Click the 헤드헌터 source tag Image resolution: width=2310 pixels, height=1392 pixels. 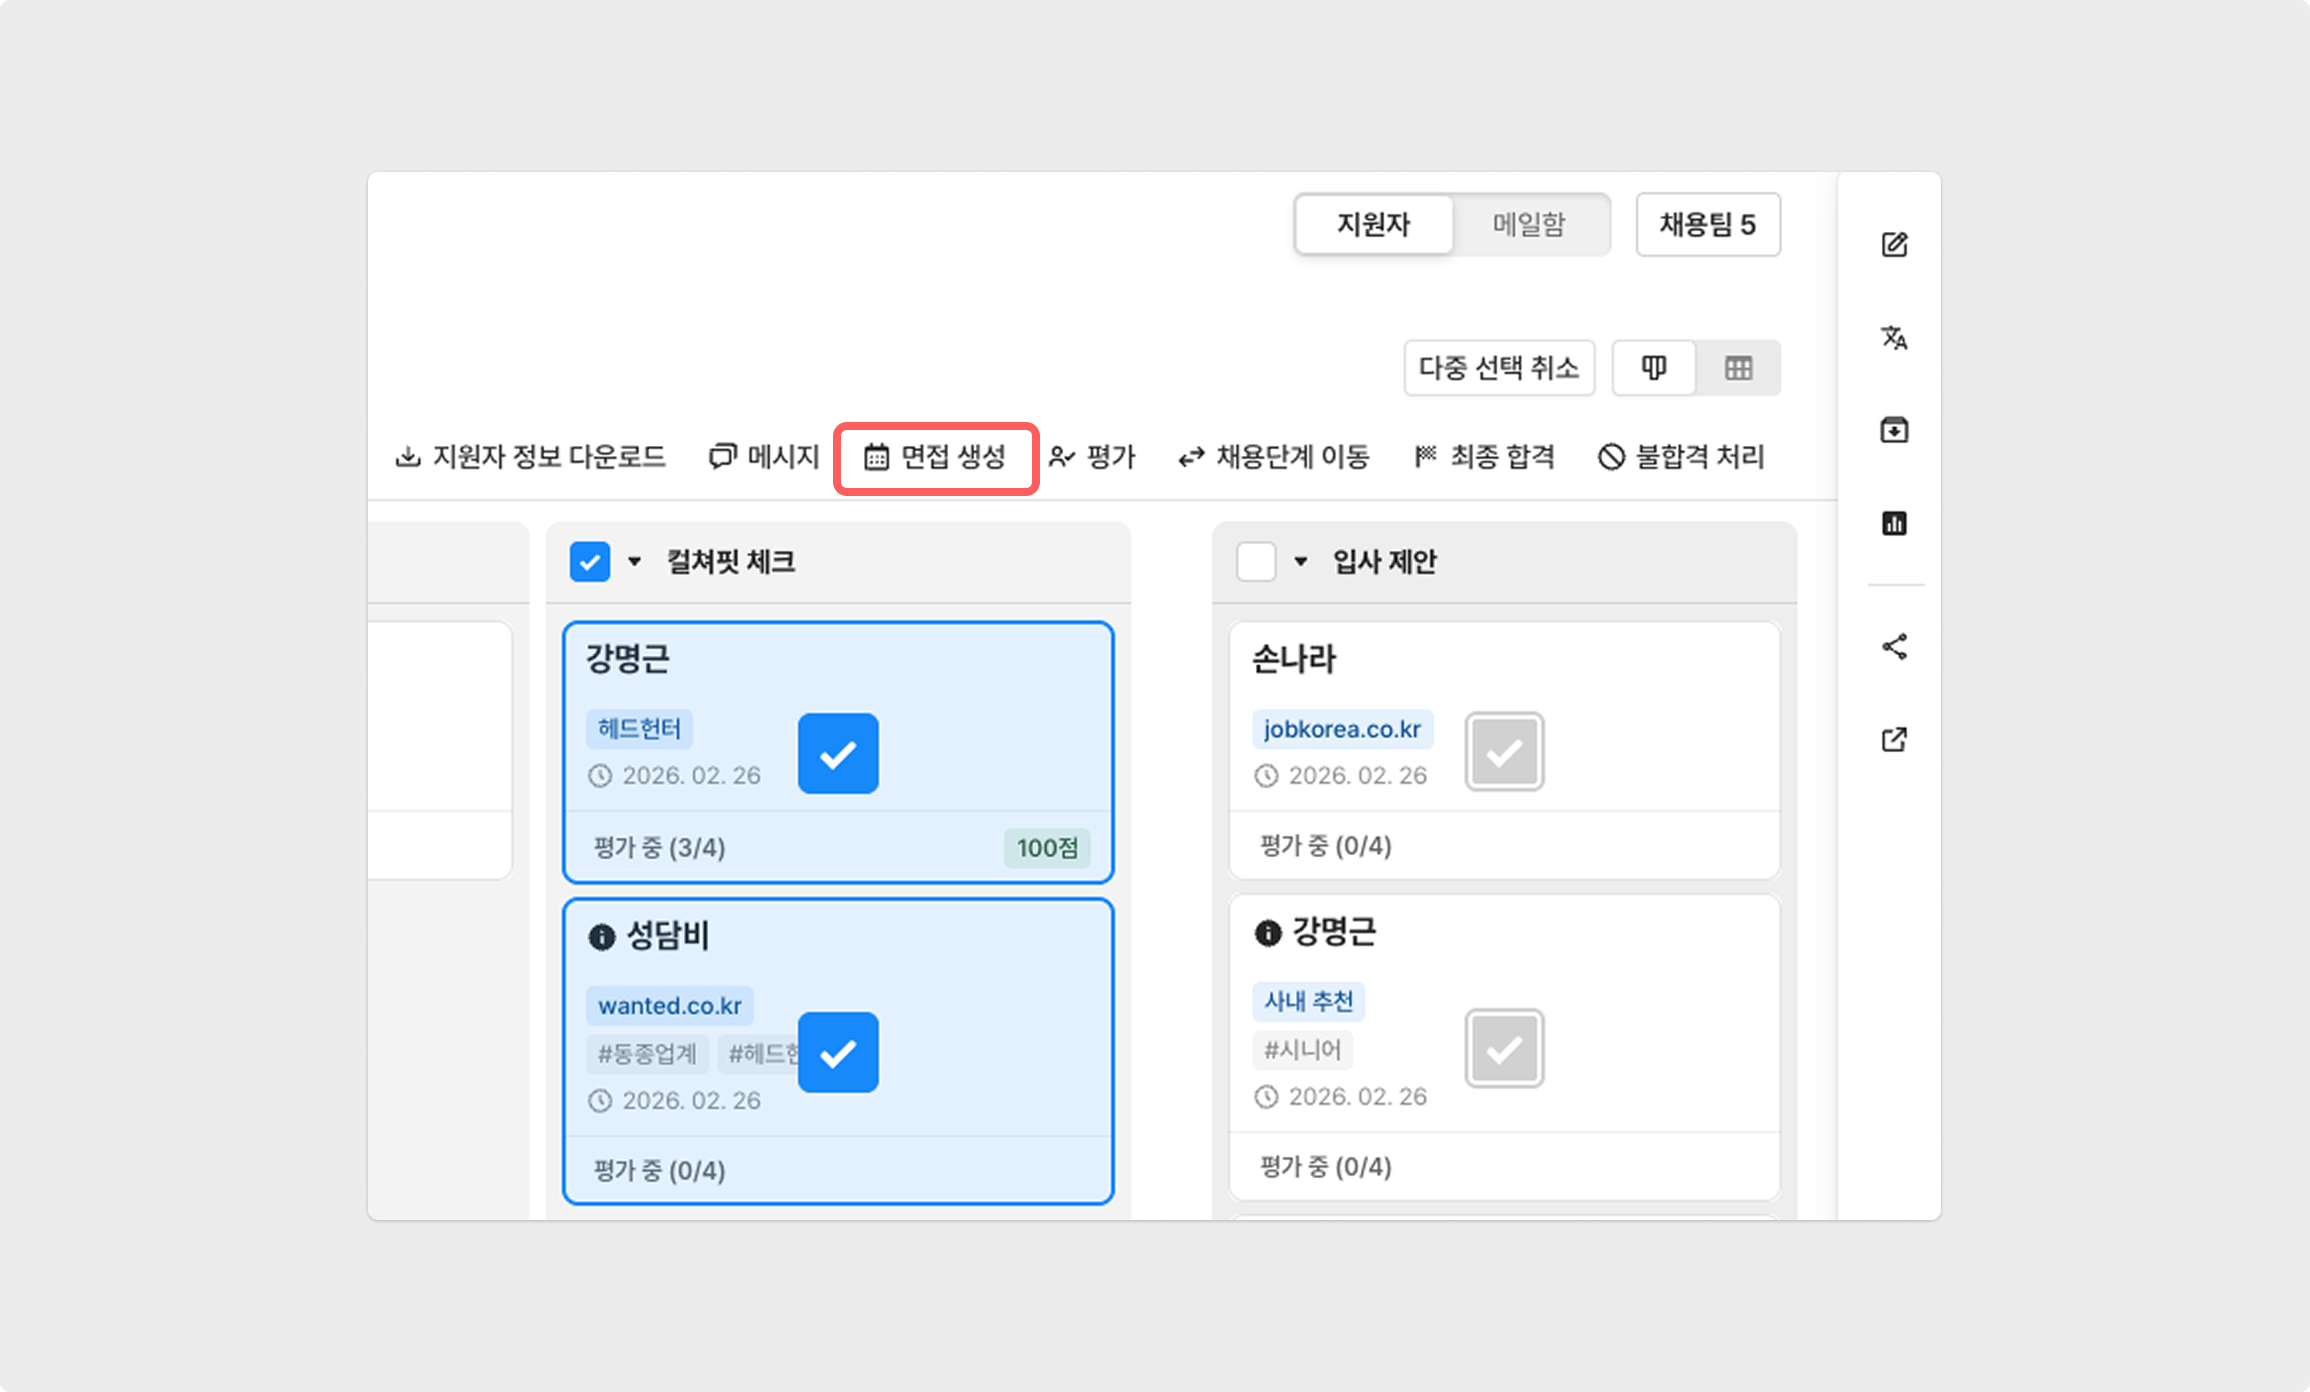[x=639, y=729]
